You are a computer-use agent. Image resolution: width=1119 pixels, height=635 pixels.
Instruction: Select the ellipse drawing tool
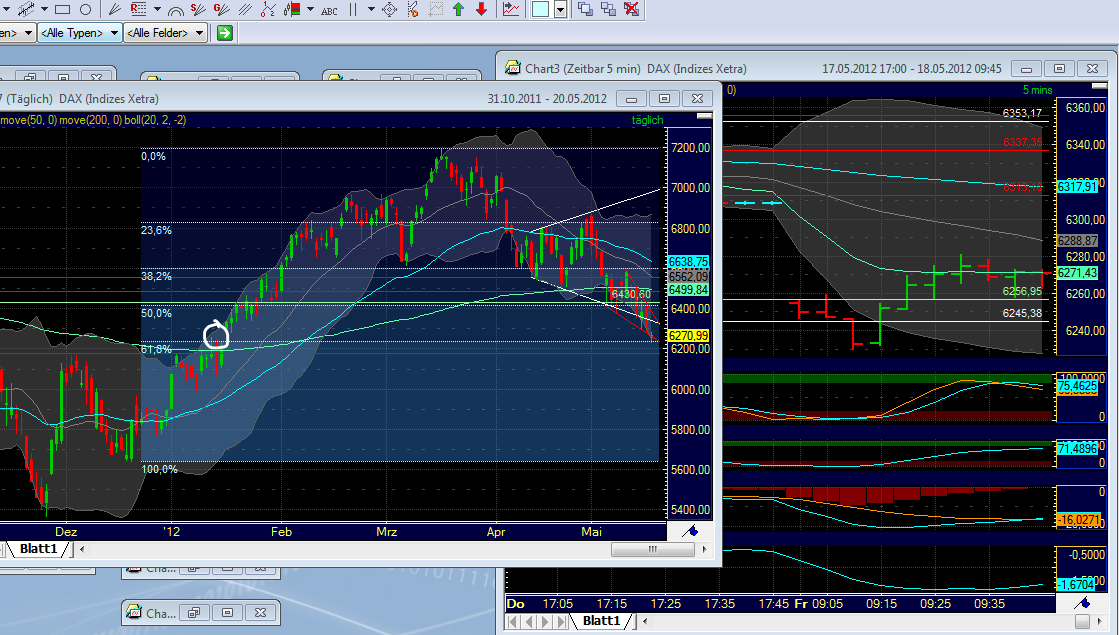coord(85,10)
